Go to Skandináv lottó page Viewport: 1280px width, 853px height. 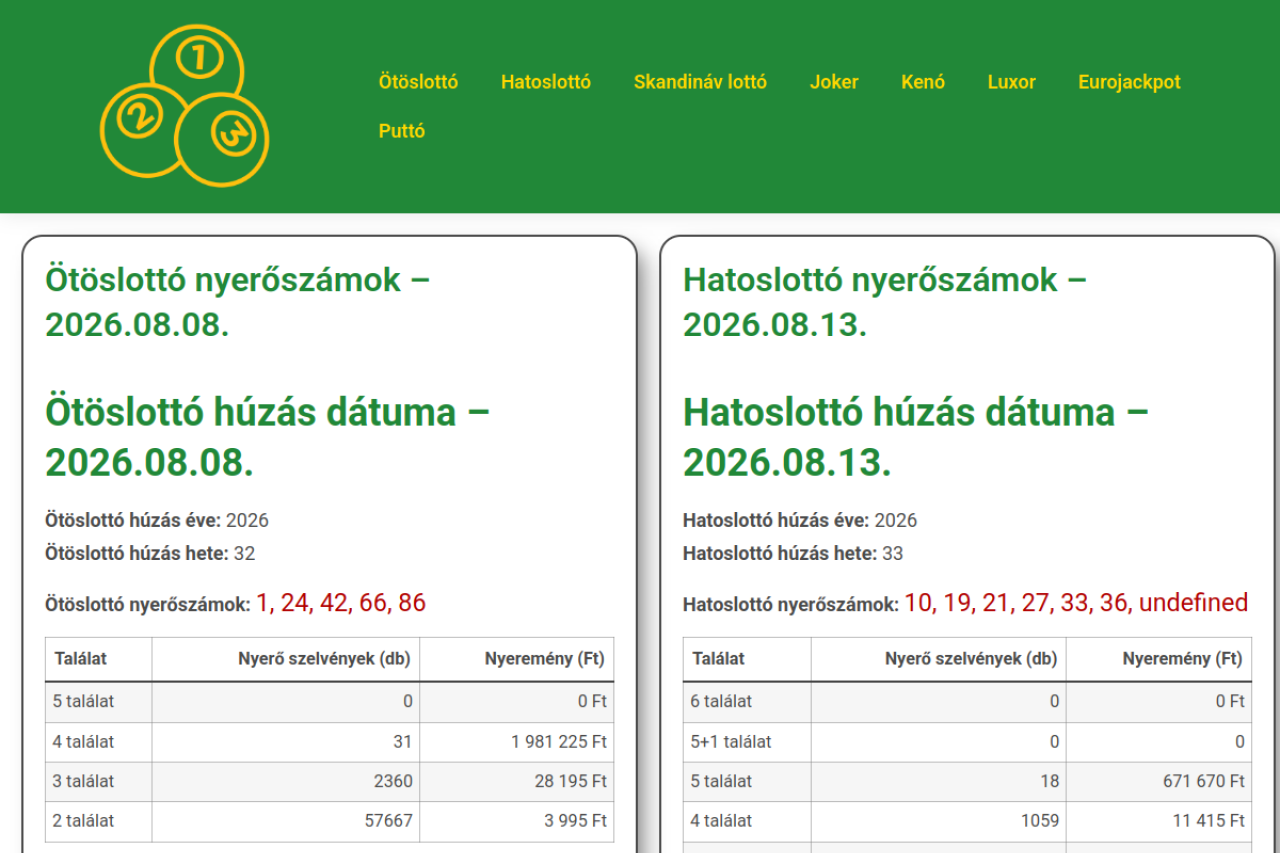tap(700, 82)
